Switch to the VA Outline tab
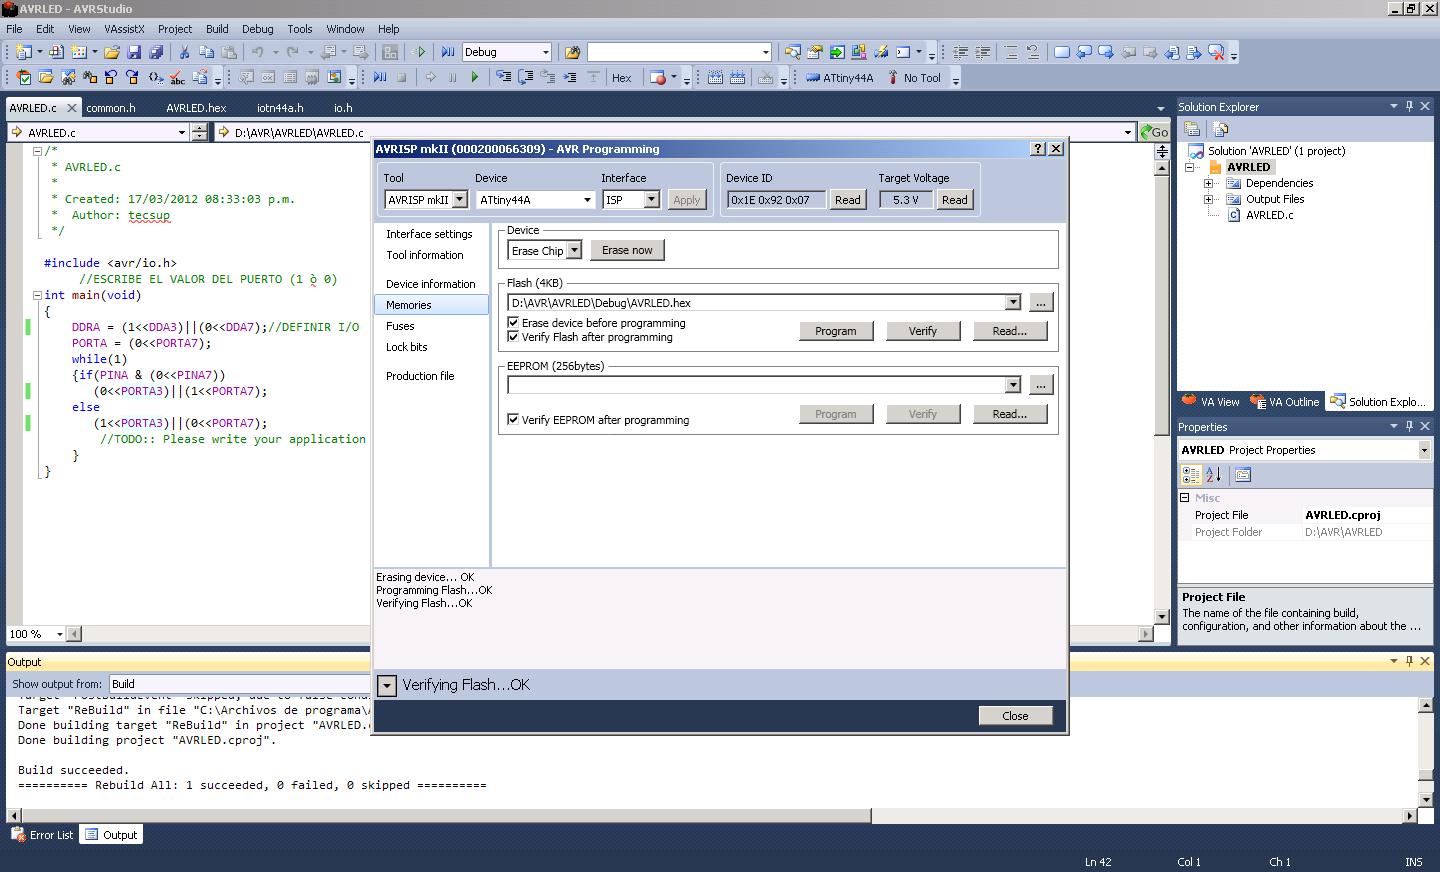 tap(1286, 402)
